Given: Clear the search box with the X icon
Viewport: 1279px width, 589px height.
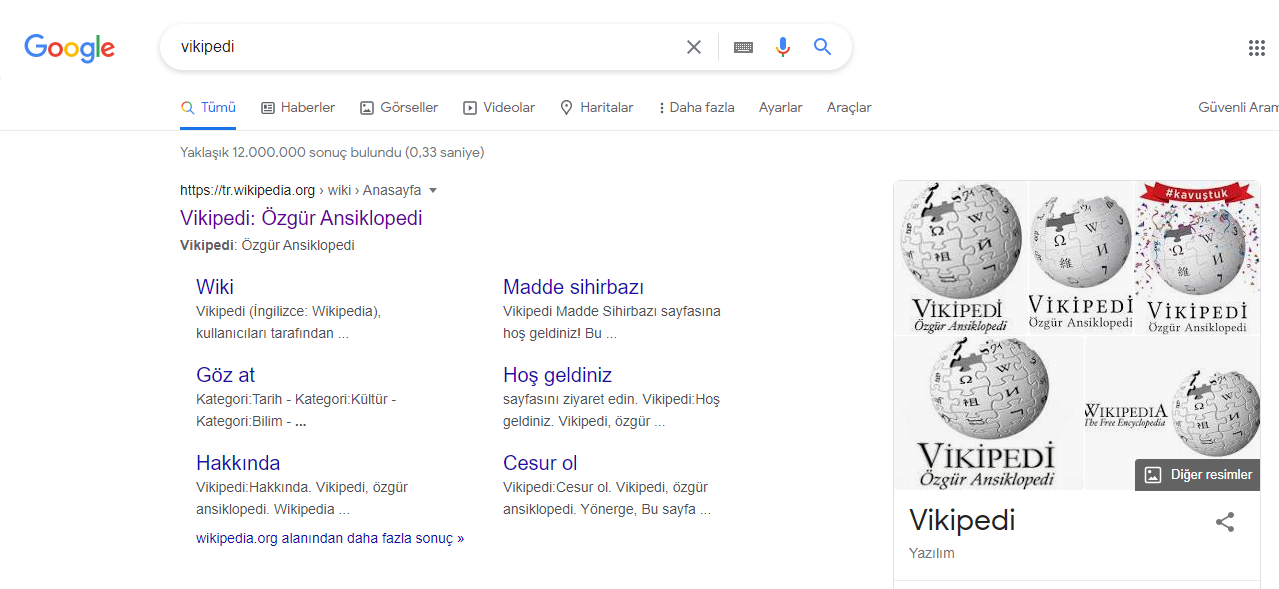Looking at the screenshot, I should point(694,47).
